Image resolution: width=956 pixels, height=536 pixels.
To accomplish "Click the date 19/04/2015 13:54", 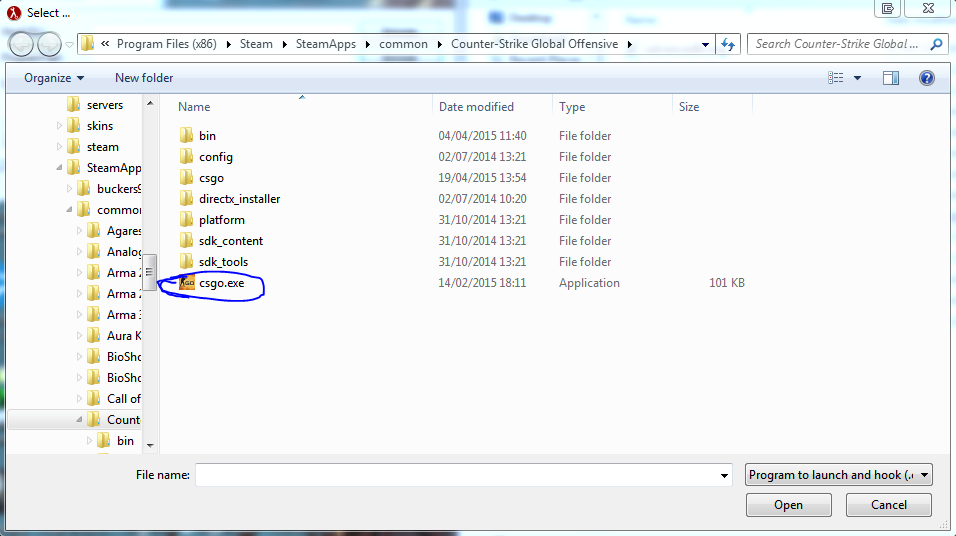I will pyautogui.click(x=482, y=177).
